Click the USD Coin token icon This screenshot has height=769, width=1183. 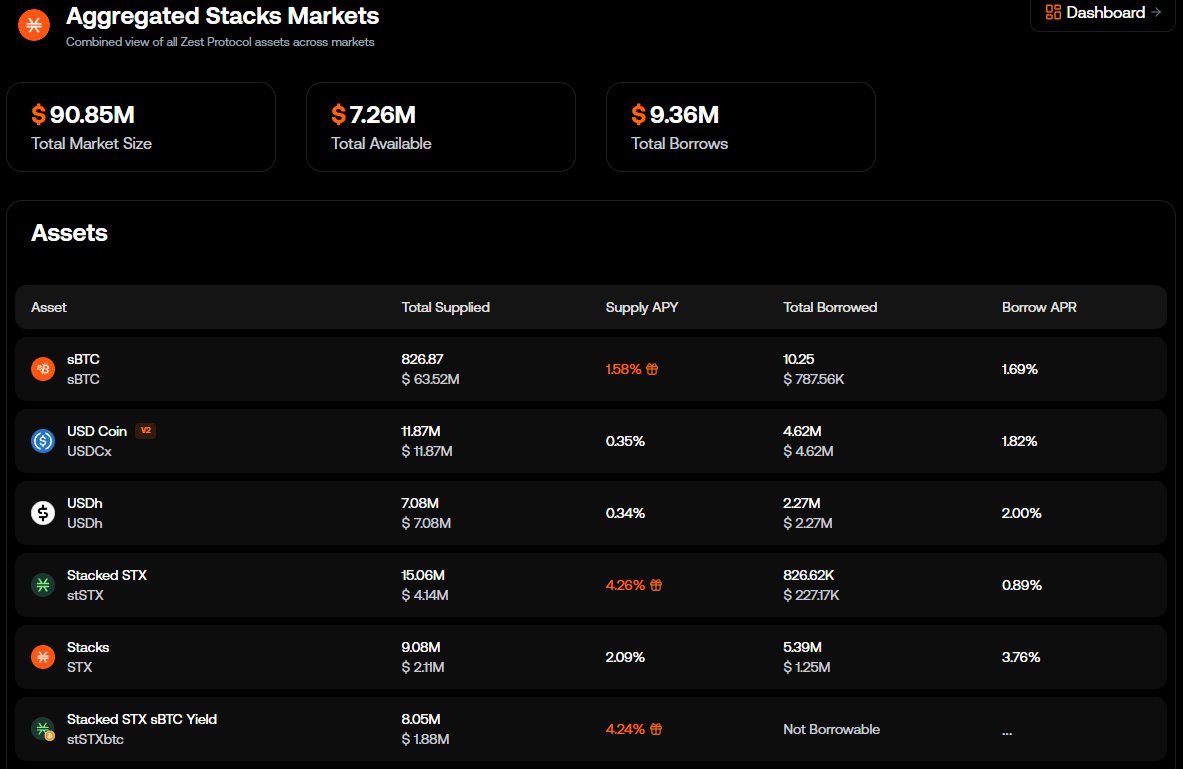[43, 441]
